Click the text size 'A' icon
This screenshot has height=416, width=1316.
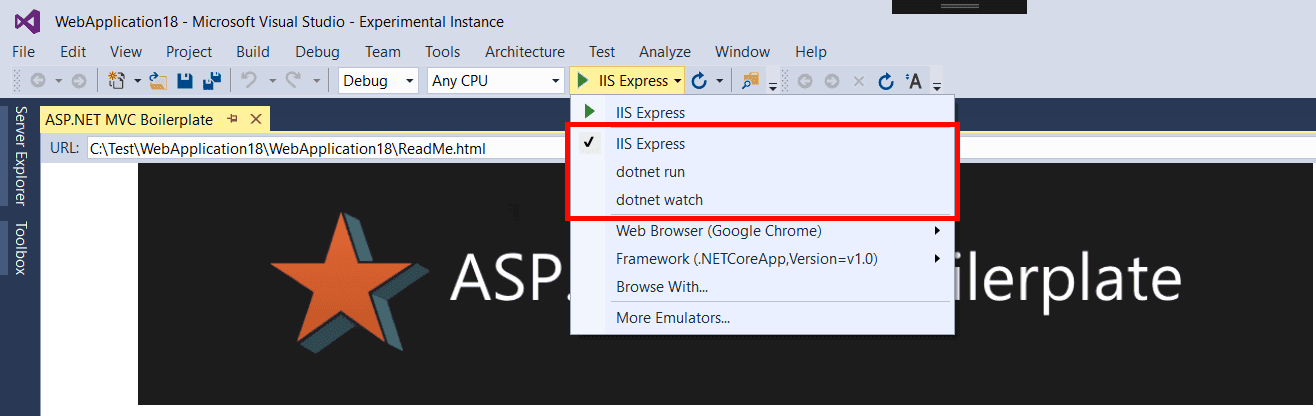point(913,81)
